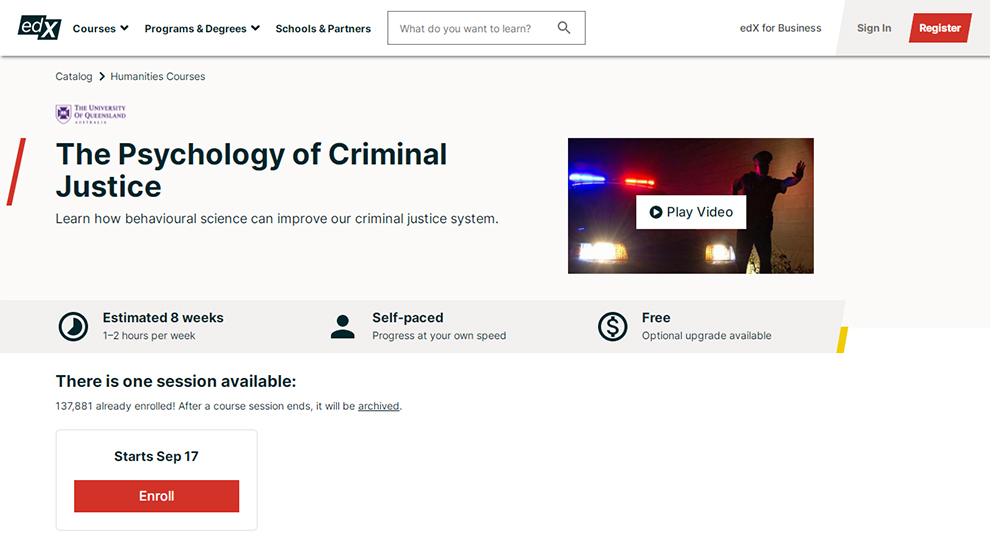
Task: Play the course video
Action: click(x=691, y=212)
